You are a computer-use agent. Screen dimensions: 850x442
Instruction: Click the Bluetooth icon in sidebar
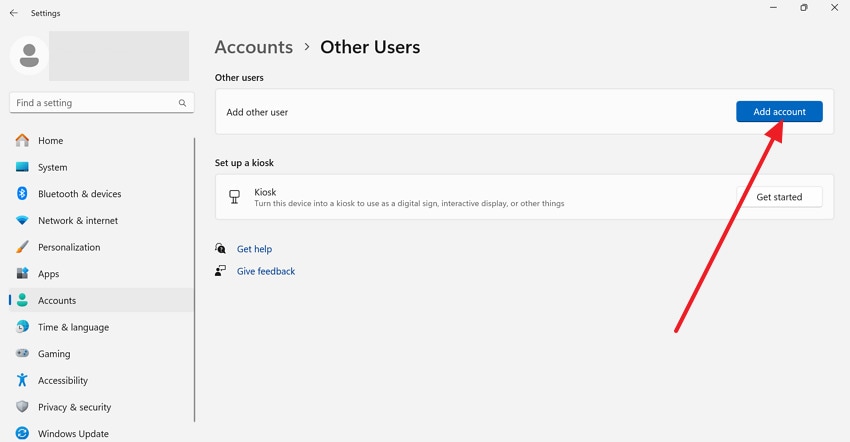coord(22,194)
